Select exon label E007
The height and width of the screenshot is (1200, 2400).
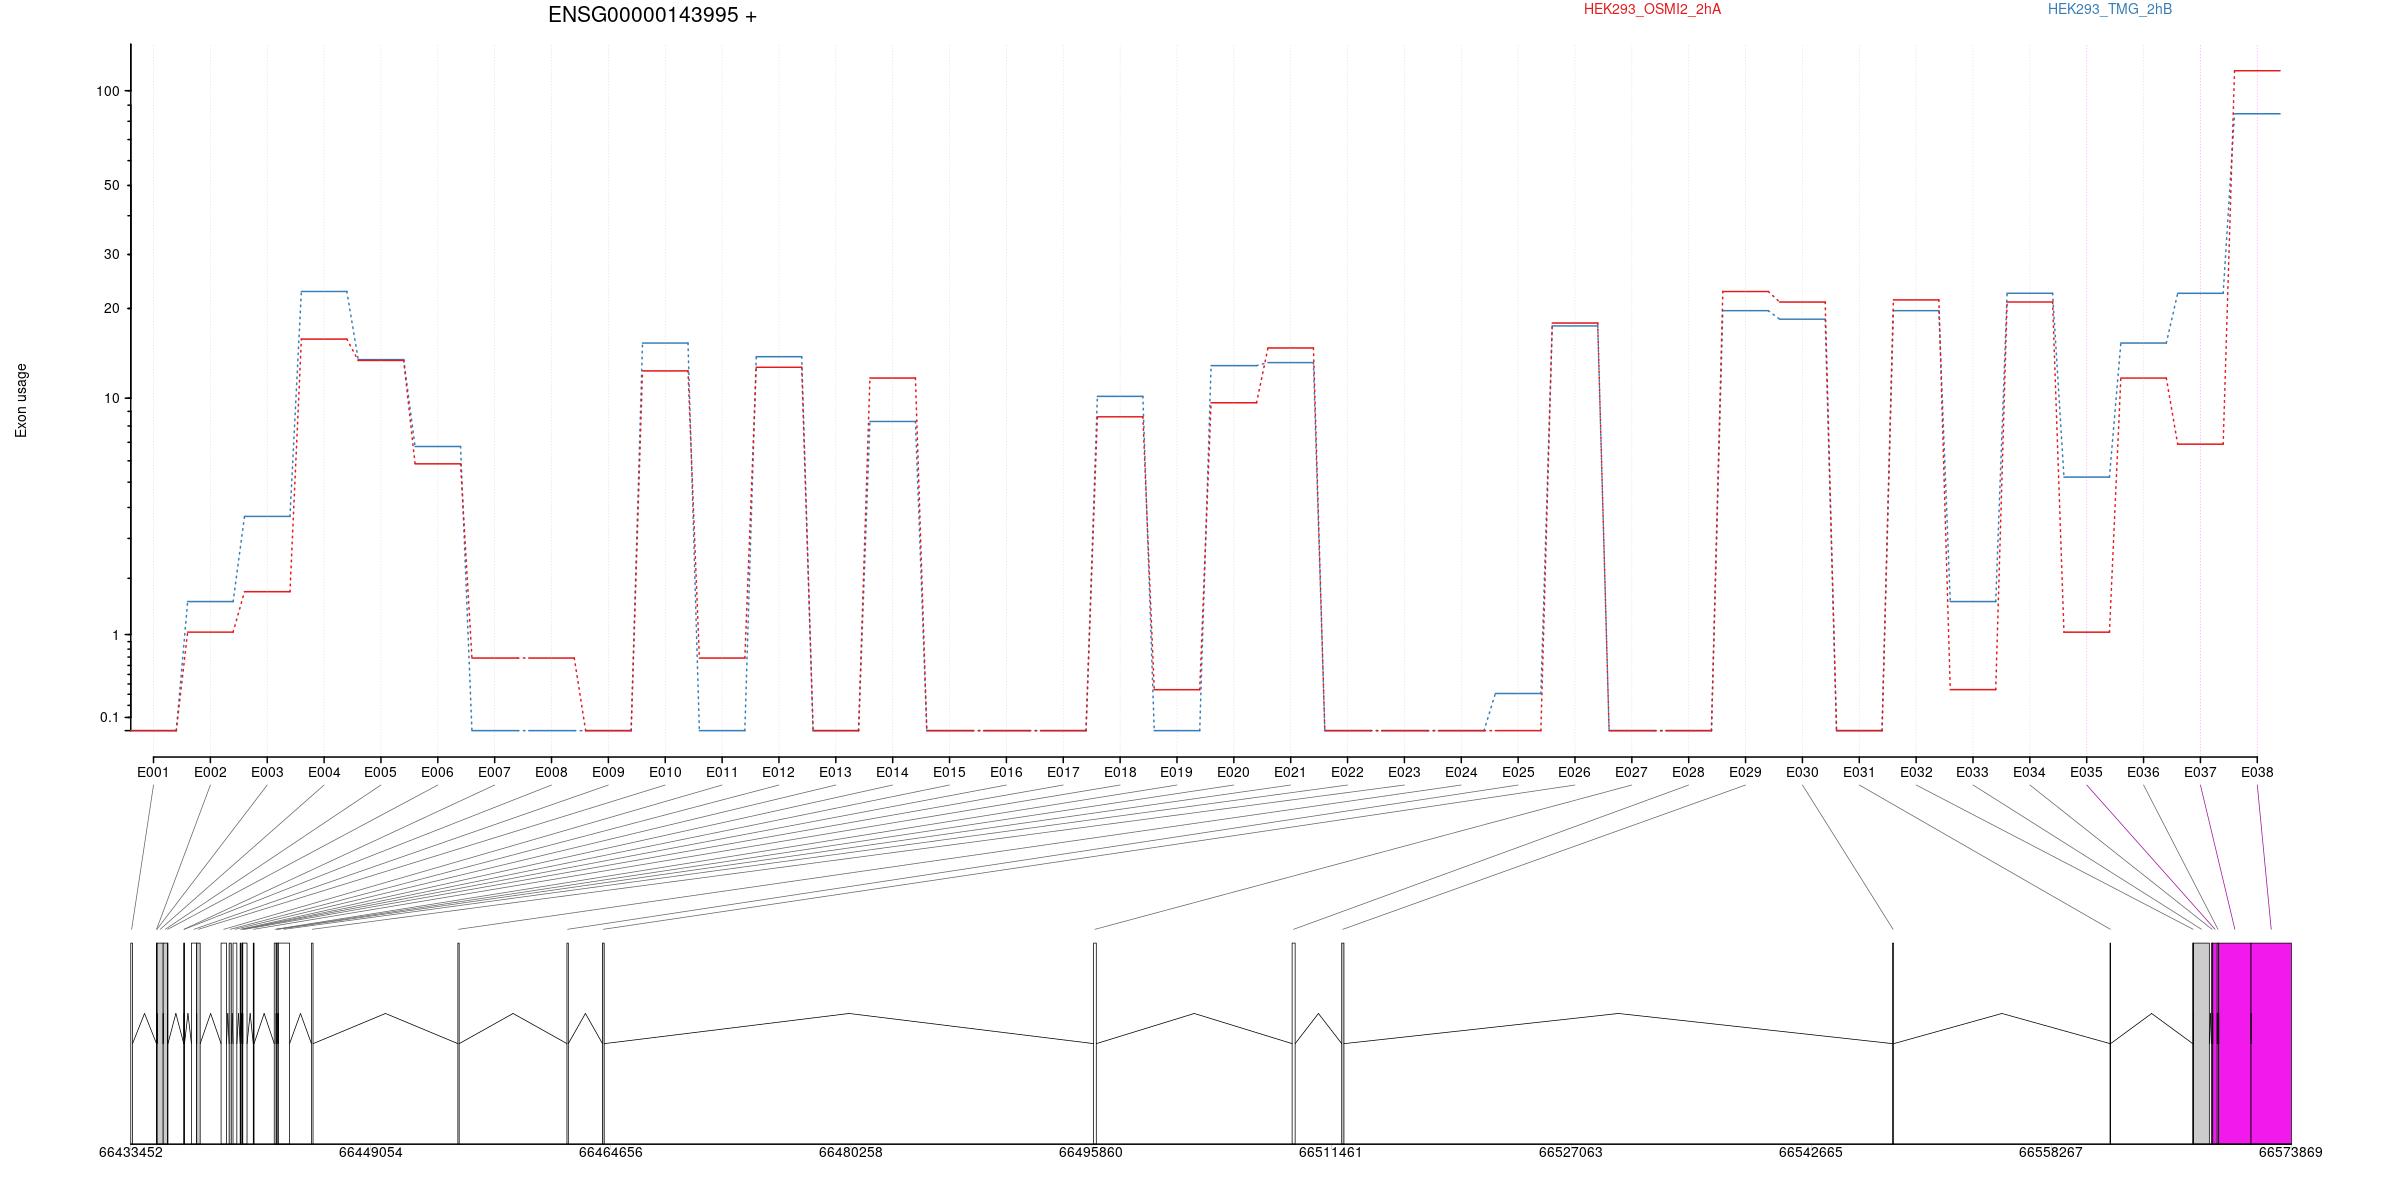[494, 772]
